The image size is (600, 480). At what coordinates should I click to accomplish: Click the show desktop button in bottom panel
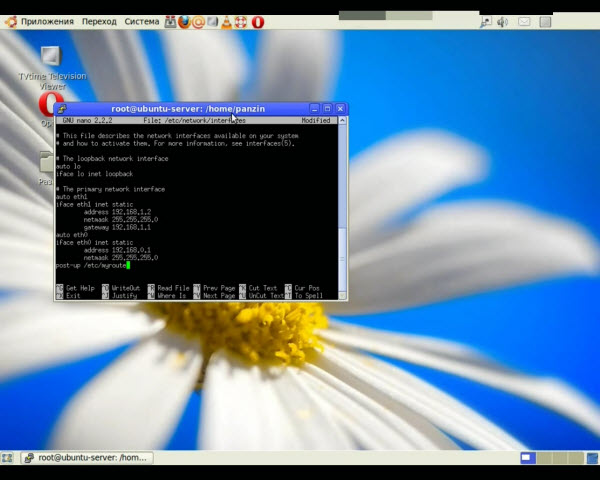point(9,458)
